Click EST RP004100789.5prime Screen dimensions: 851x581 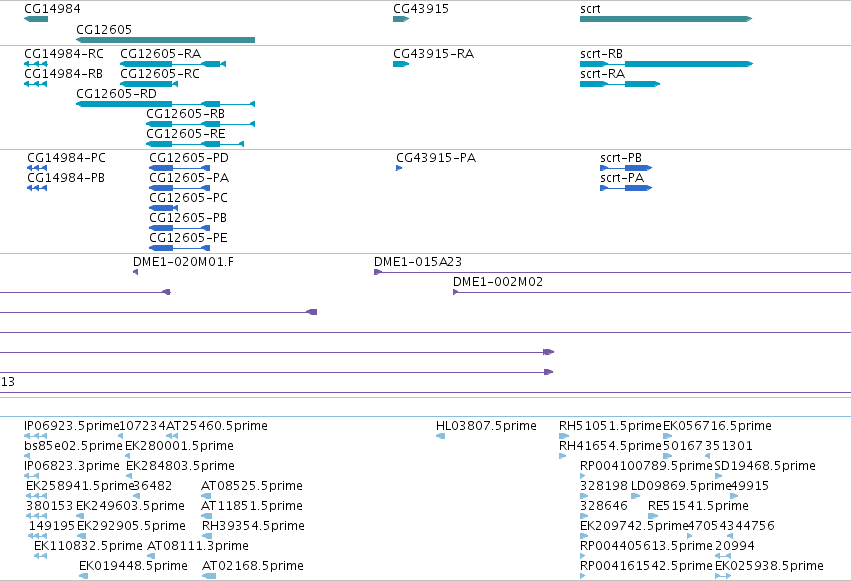coord(583,476)
